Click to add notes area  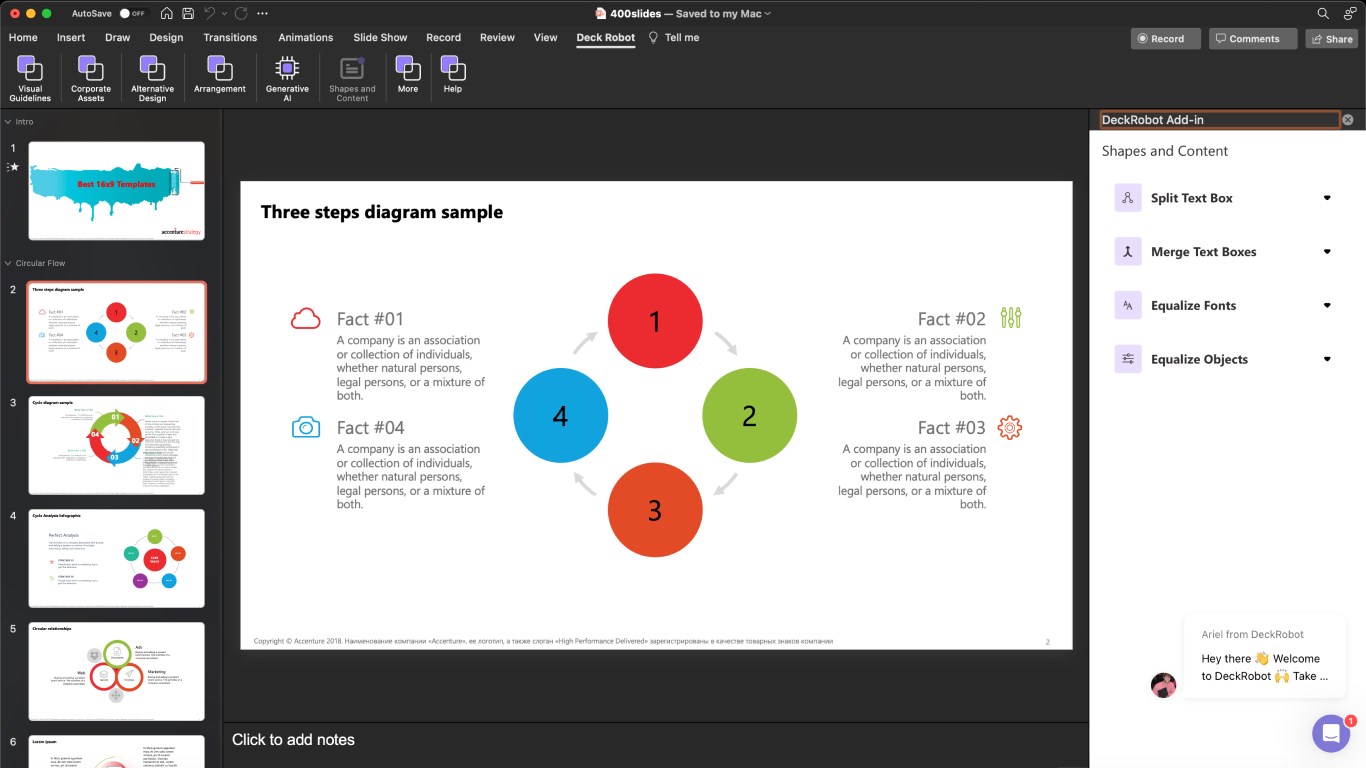click(655, 740)
